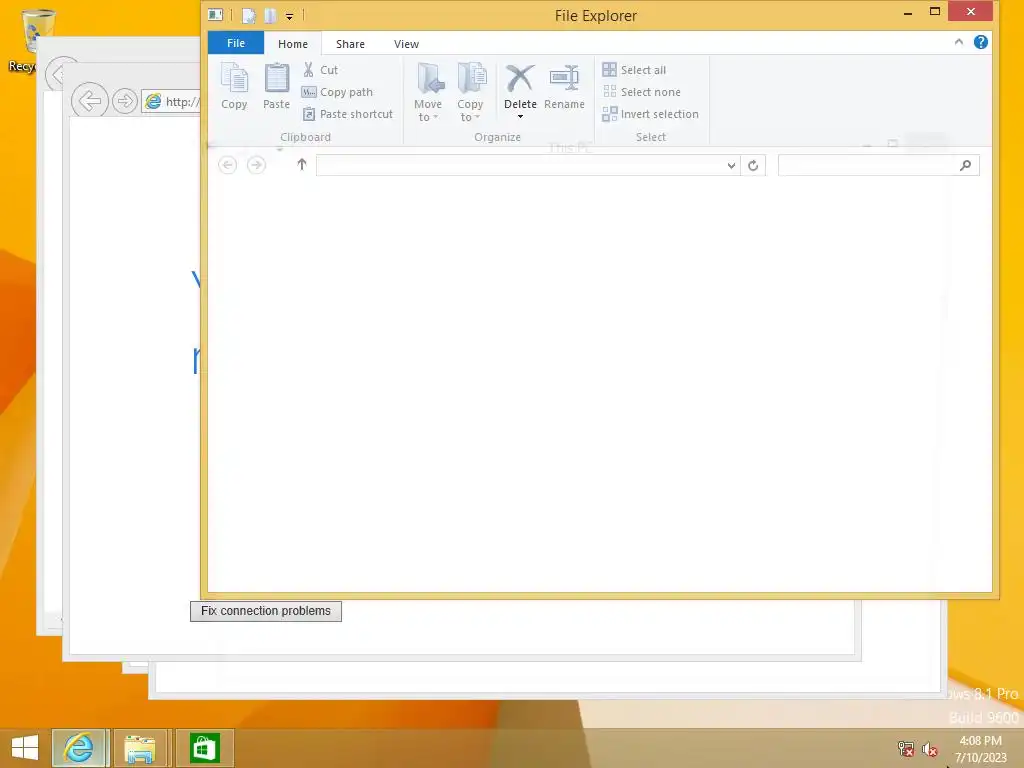Viewport: 1024px width, 768px height.
Task: Click the New folder quick access icon
Action: (270, 16)
